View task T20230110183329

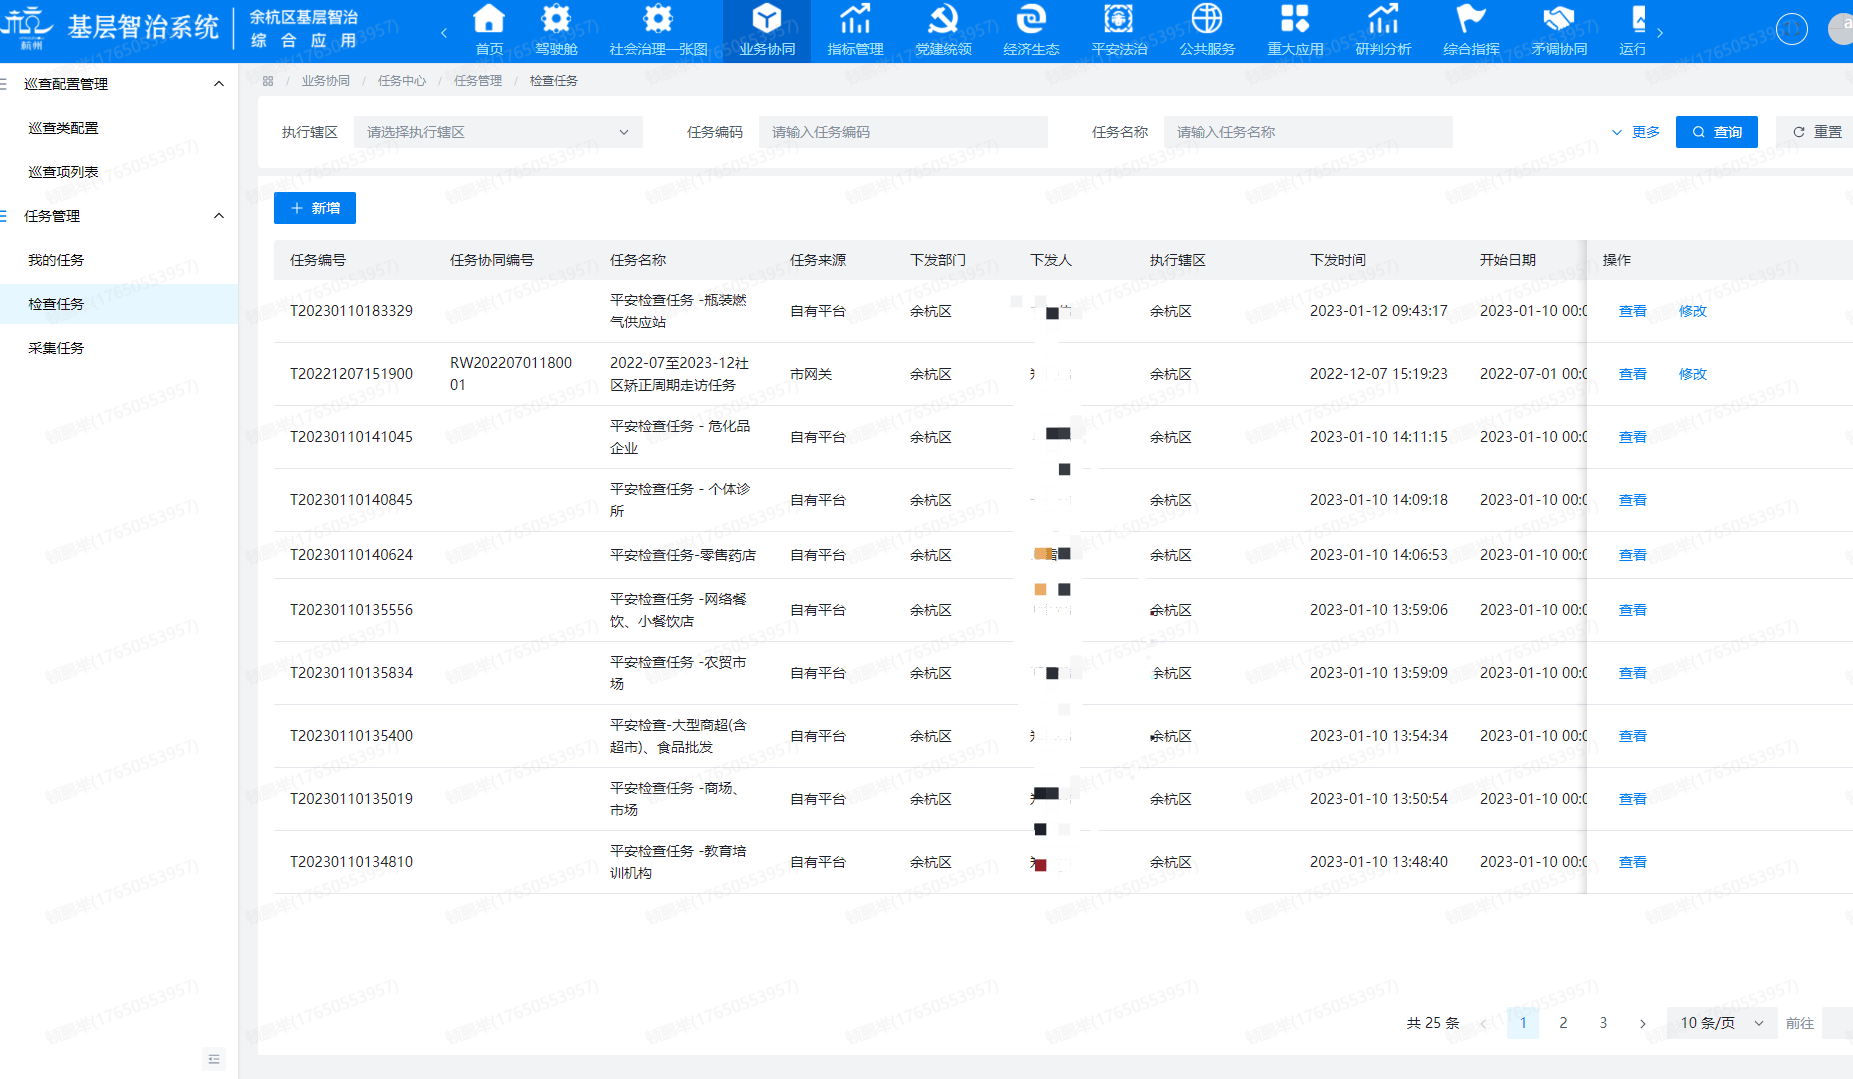tap(1632, 311)
